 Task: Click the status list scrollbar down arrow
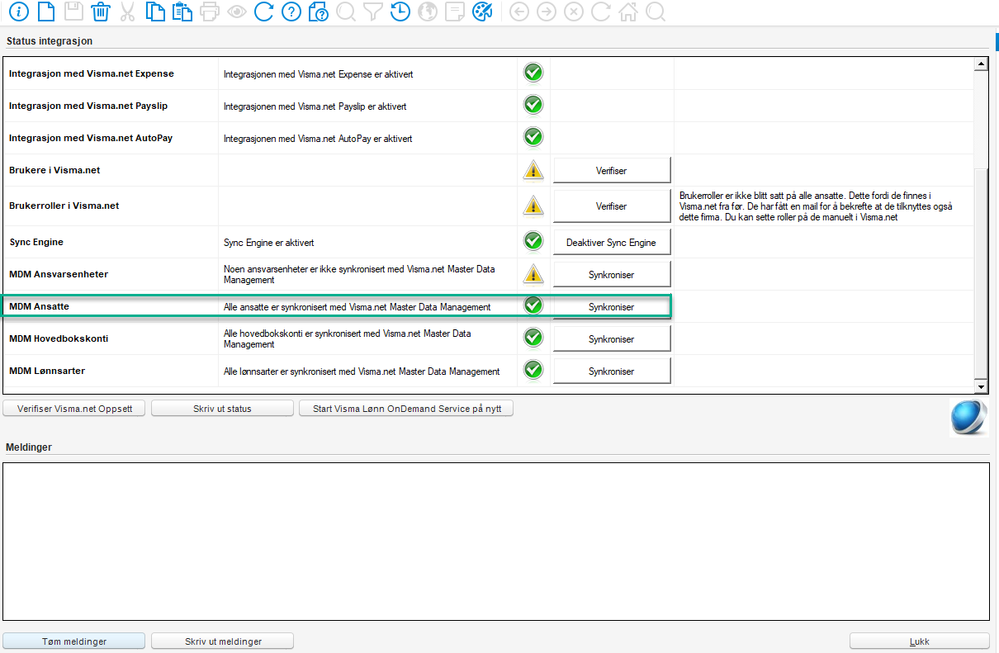click(981, 386)
